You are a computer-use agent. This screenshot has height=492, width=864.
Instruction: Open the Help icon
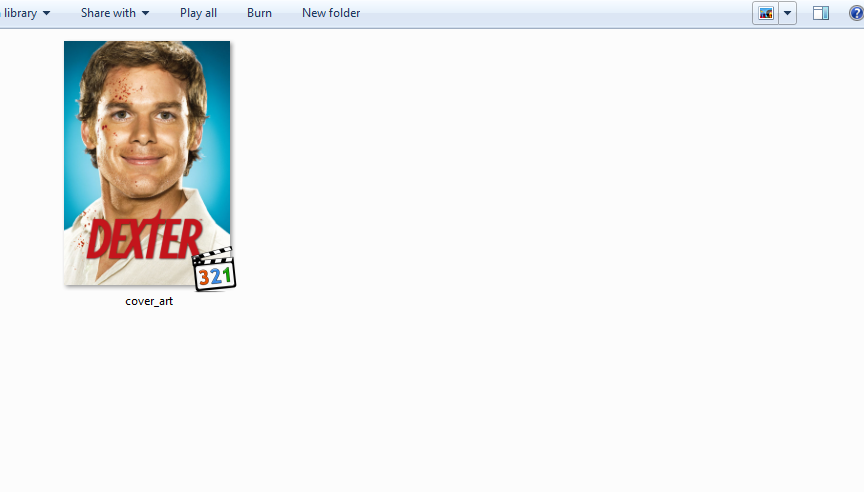click(x=857, y=13)
